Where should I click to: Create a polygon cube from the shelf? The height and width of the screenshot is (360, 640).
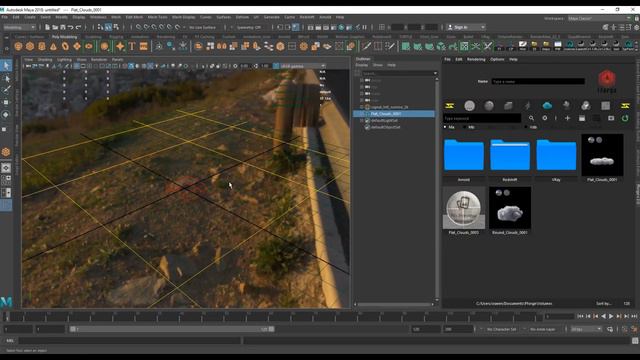tap(30, 47)
